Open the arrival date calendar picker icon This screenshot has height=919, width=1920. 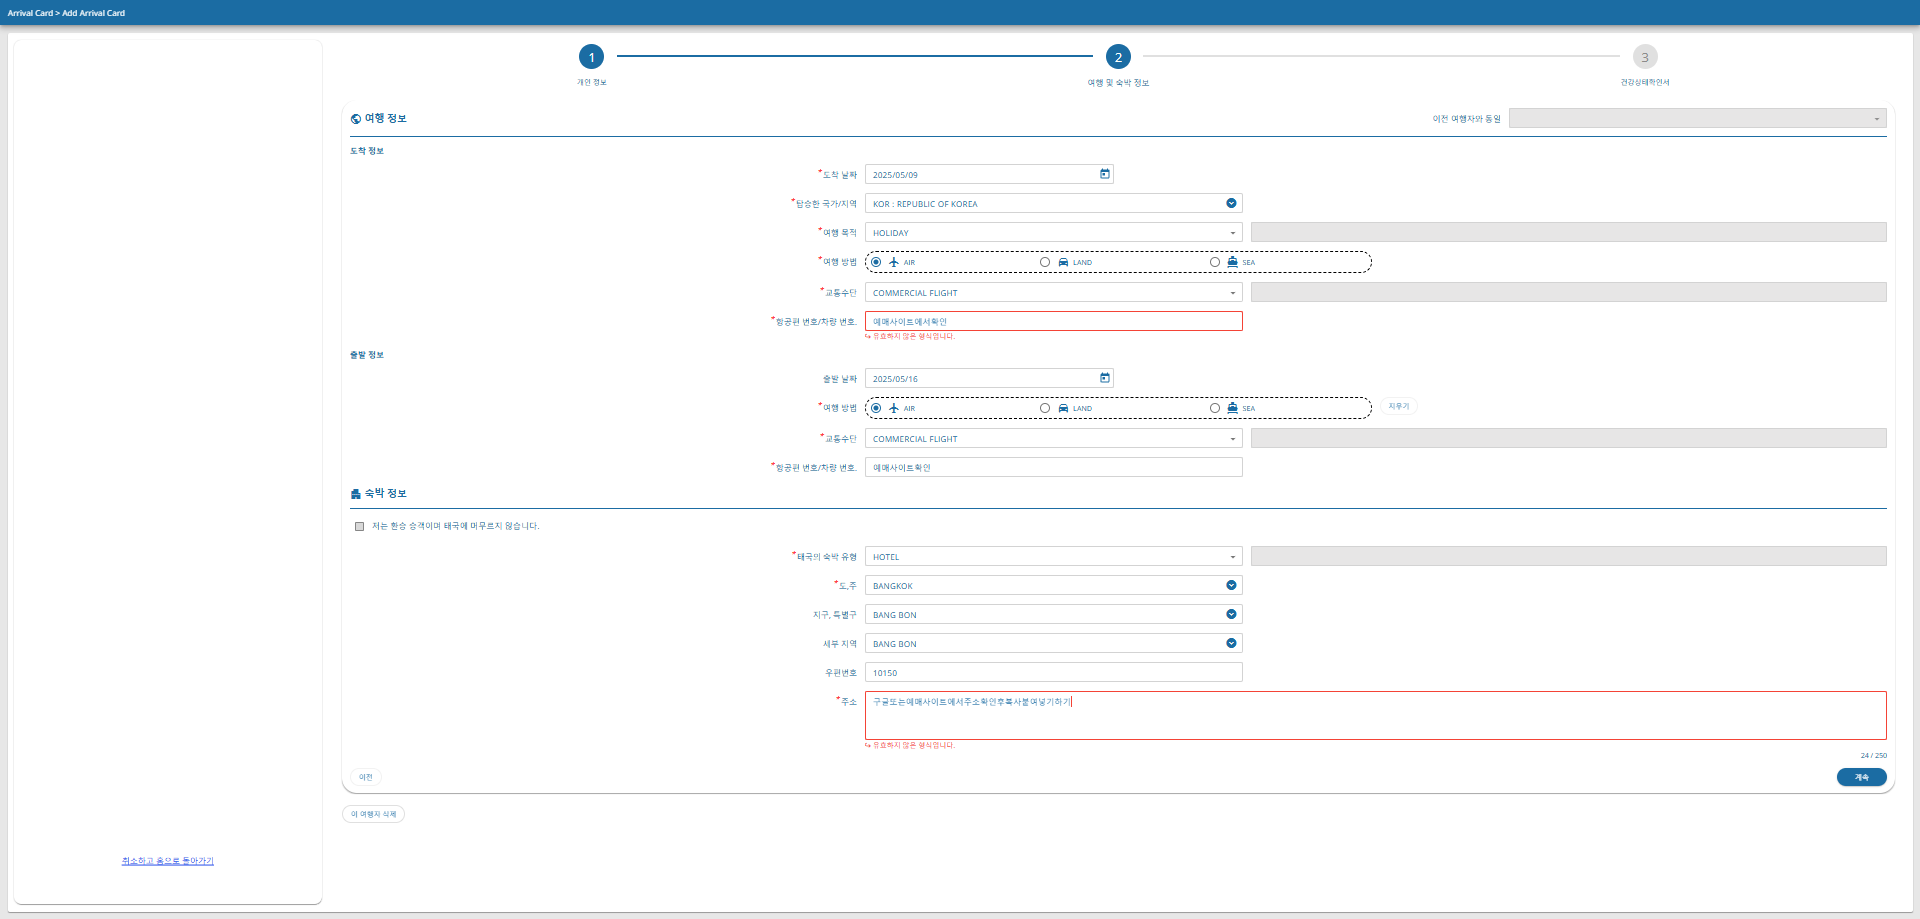(1105, 174)
